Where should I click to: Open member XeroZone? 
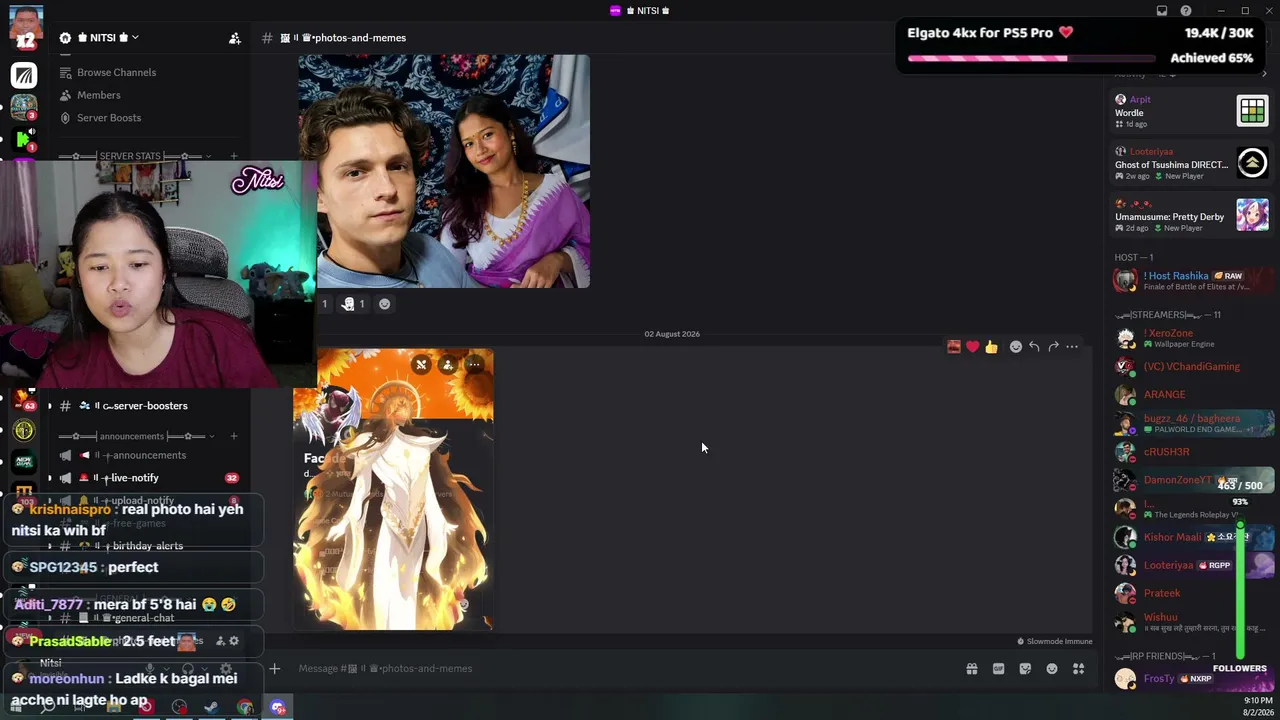(x=1191, y=338)
